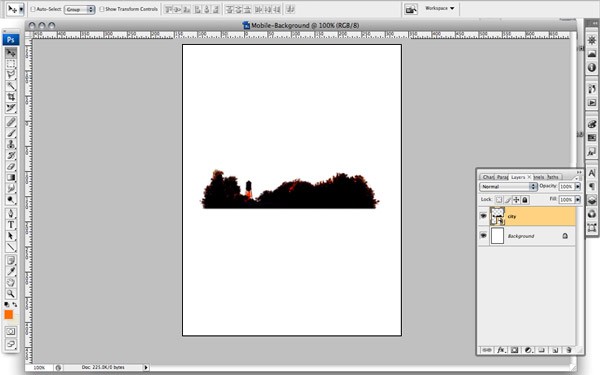Viewport: 600px width, 375px height.
Task: Select the Eraser tool
Action: click(11, 166)
